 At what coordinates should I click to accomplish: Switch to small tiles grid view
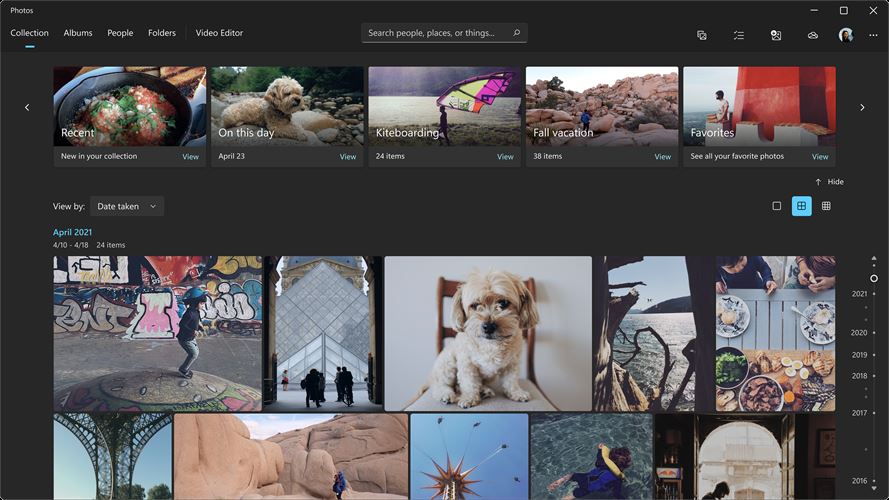point(826,206)
